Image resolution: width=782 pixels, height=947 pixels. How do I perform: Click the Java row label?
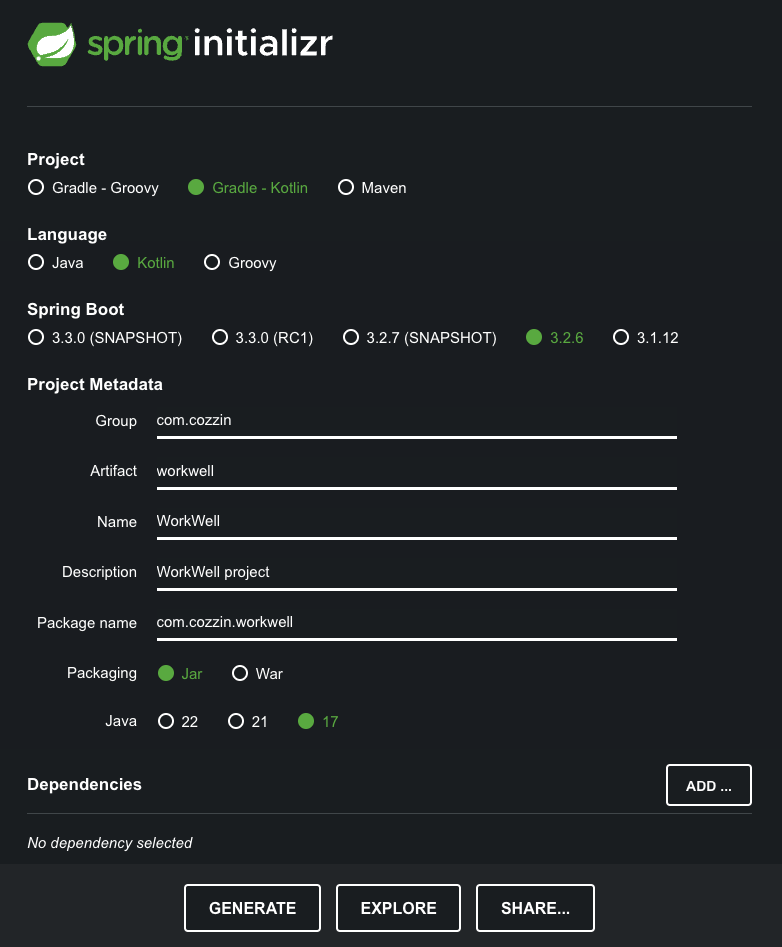pyautogui.click(x=121, y=721)
